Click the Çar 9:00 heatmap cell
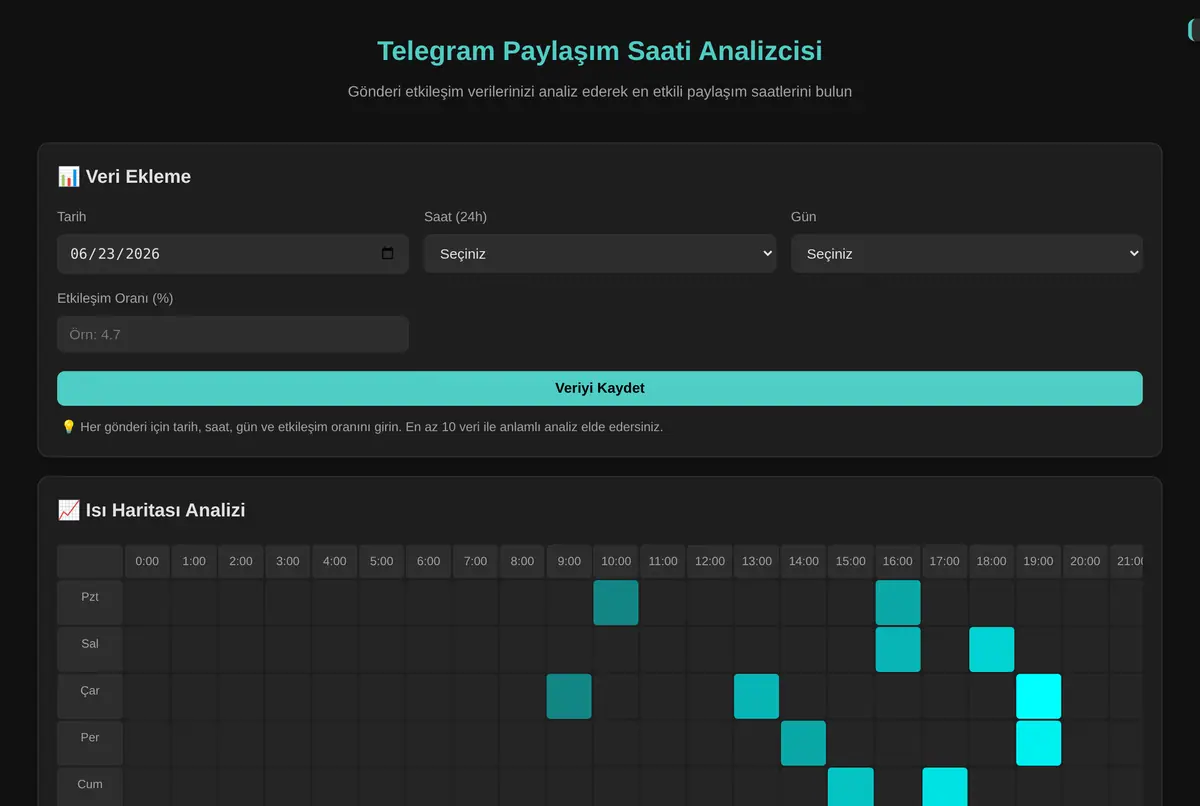Screen dimensions: 1200x806 point(569,697)
